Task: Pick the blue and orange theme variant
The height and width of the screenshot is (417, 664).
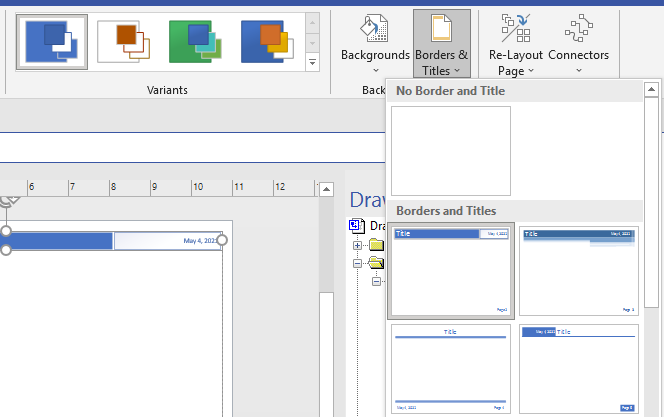Action: click(268, 42)
